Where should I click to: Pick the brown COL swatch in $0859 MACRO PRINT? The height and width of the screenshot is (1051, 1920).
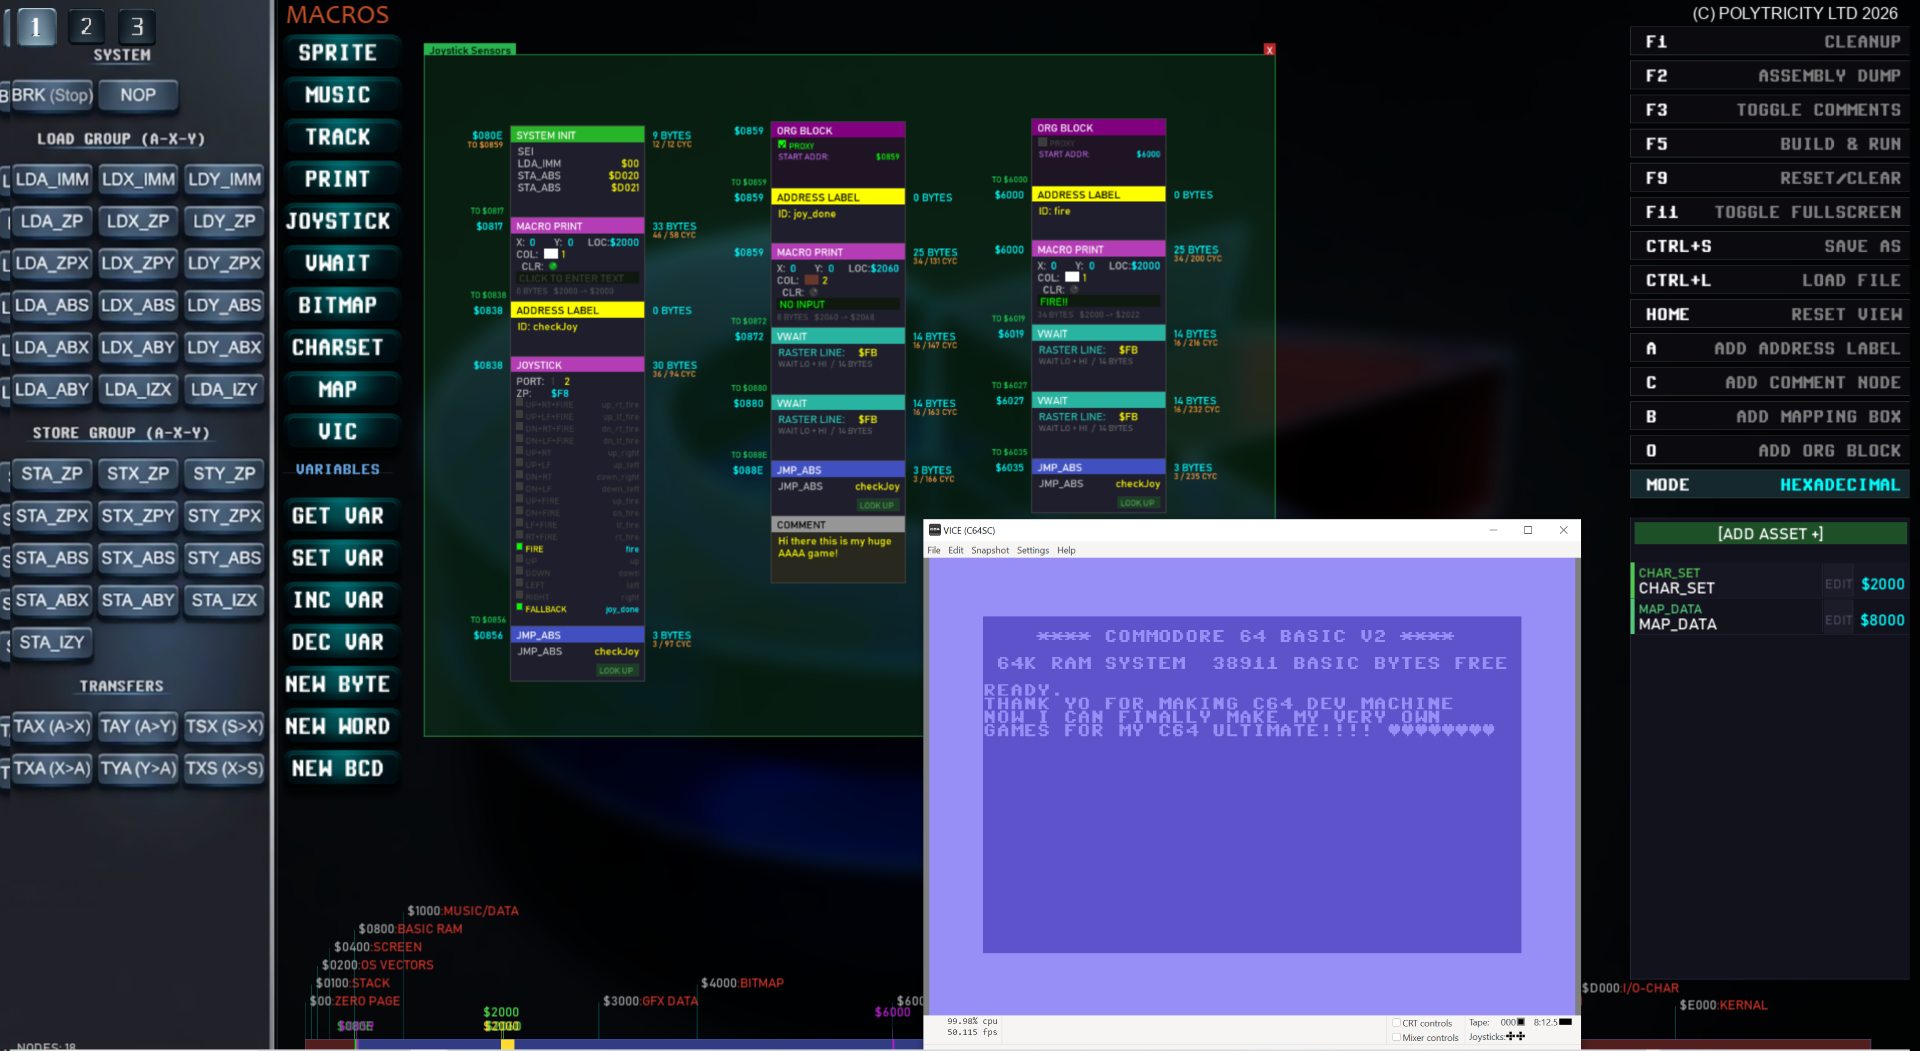812,280
